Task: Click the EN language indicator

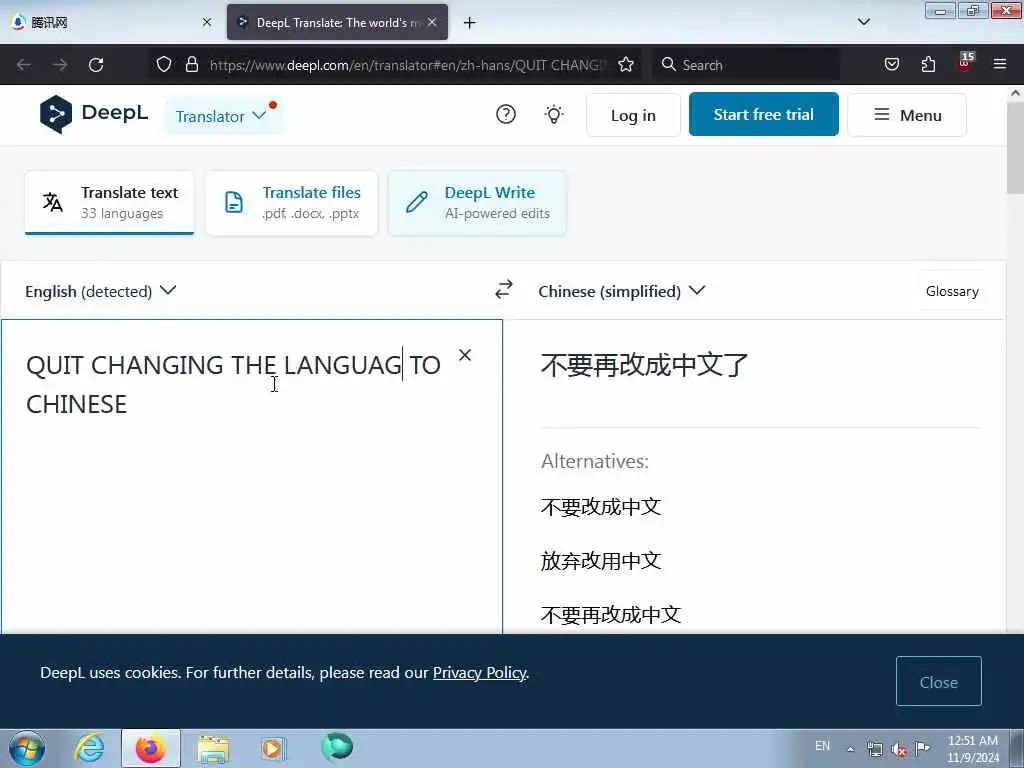Action: click(822, 746)
